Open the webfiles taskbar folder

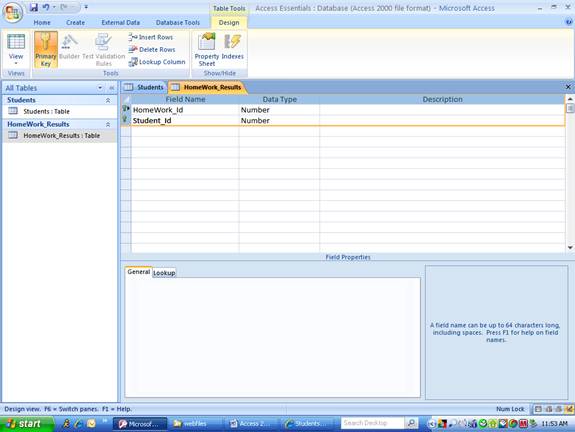click(x=195, y=424)
